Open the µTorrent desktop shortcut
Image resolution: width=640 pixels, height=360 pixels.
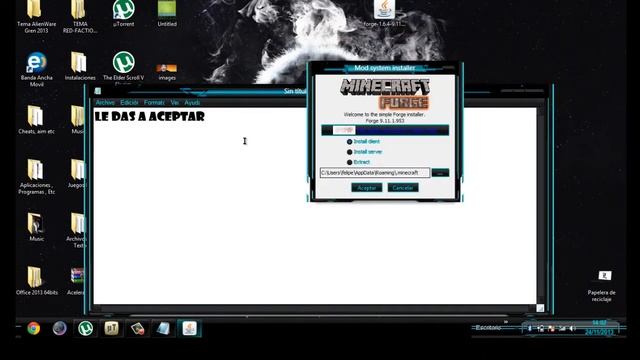124,14
